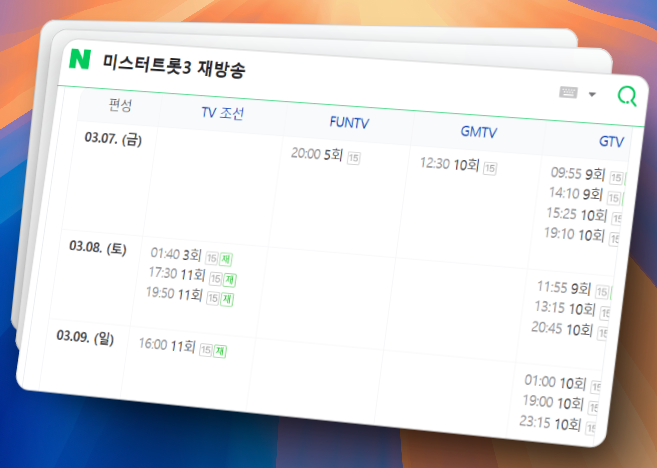Click the 편성 column header
This screenshot has height=468, width=657.
click(x=120, y=105)
